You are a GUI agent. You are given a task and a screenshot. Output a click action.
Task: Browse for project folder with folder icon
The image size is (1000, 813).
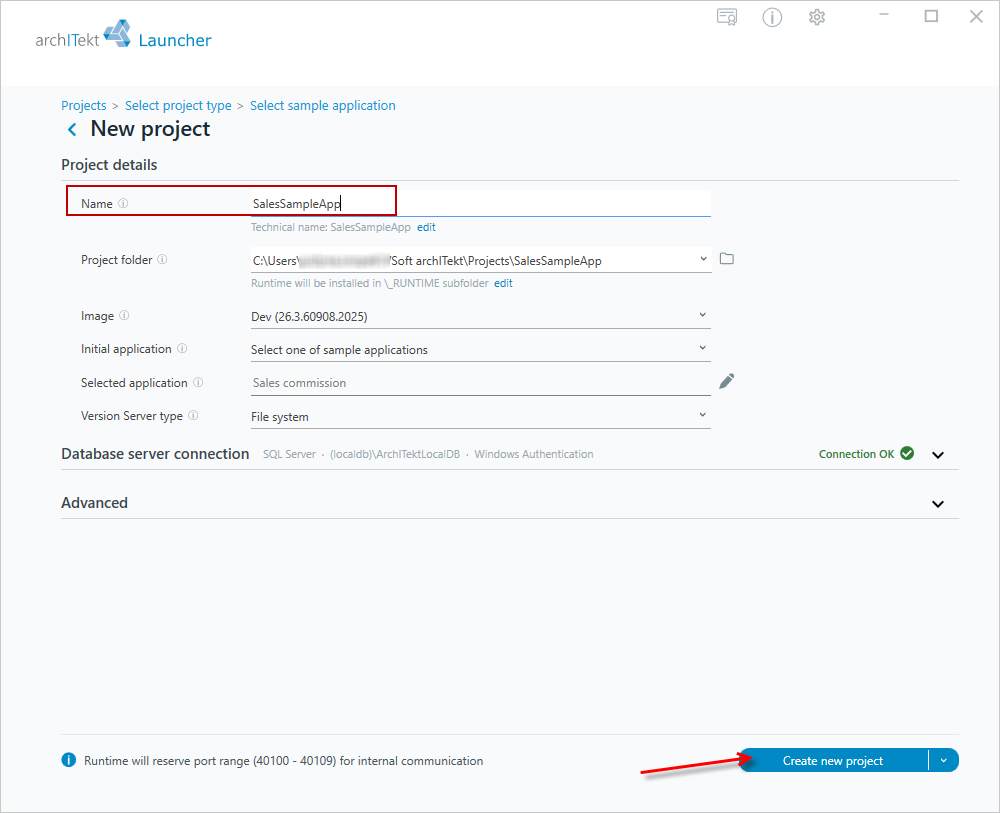tap(726, 259)
